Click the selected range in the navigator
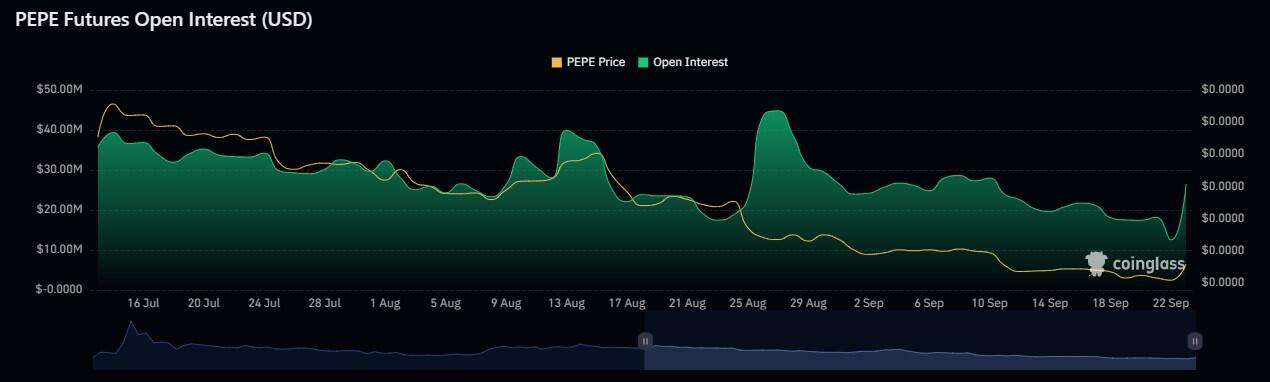Image resolution: width=1270 pixels, height=382 pixels. tap(919, 341)
